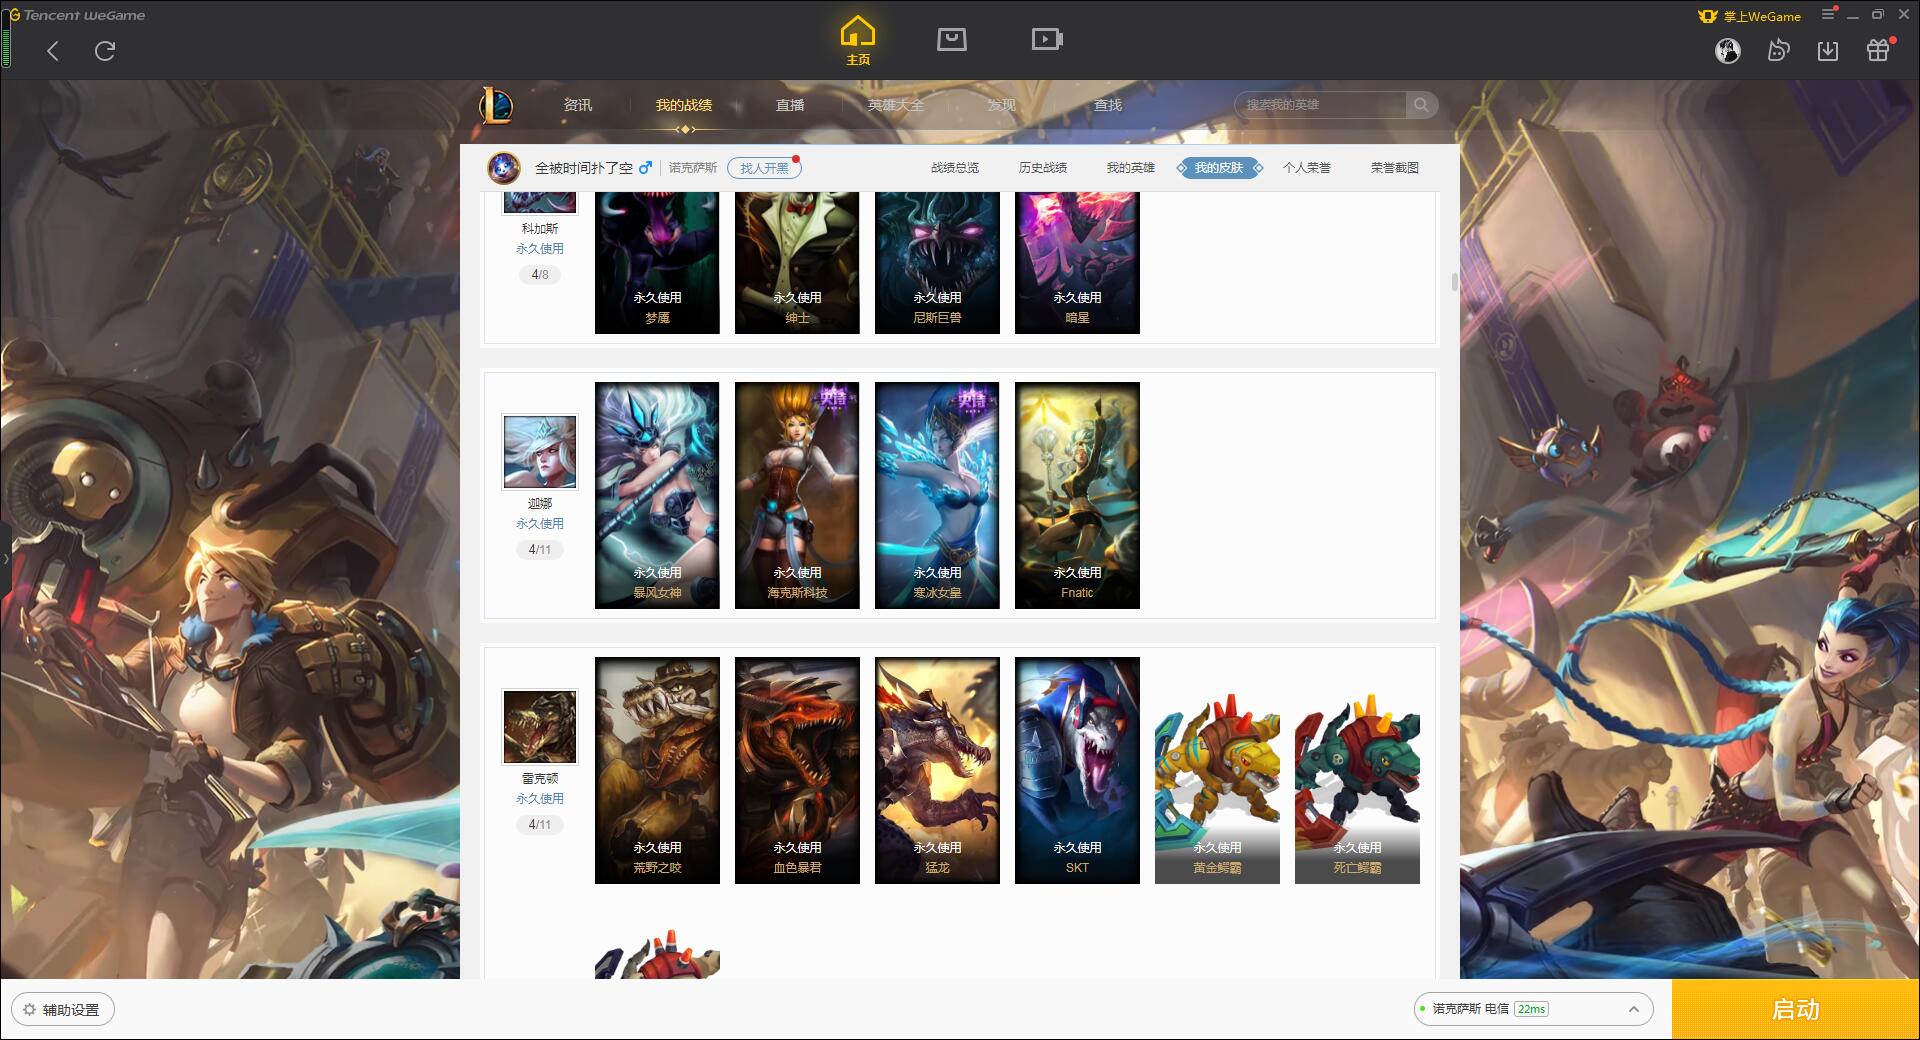The height and width of the screenshot is (1040, 1920).
Task: Switch to the 资讯 tab
Action: click(x=577, y=105)
